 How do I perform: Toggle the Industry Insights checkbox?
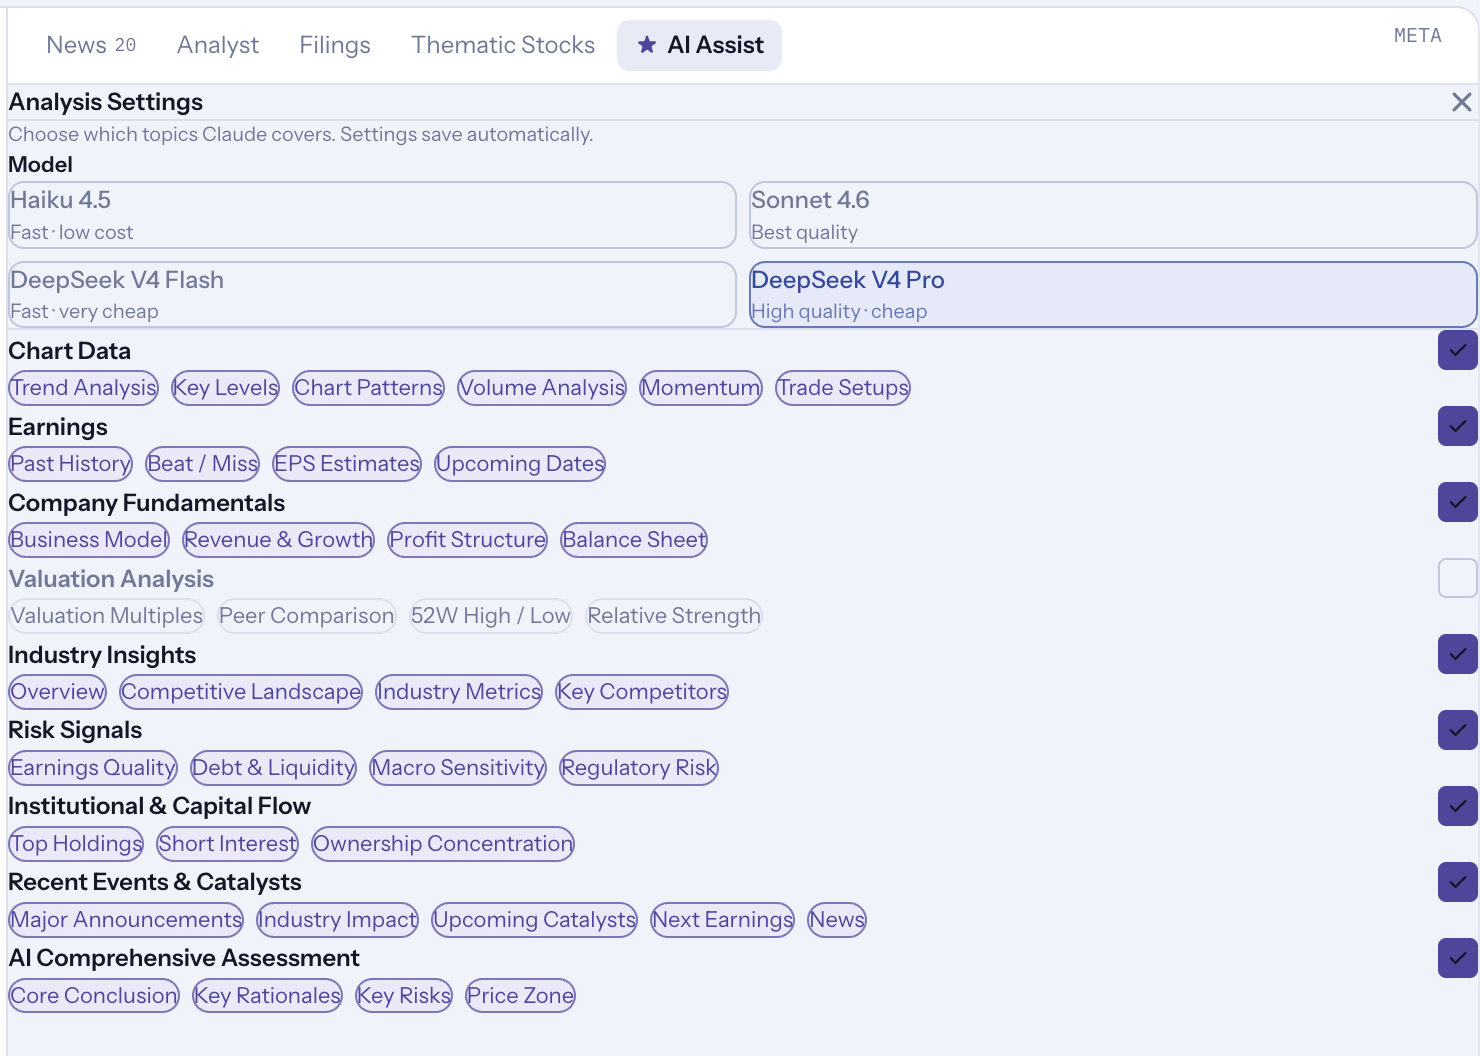(x=1458, y=654)
